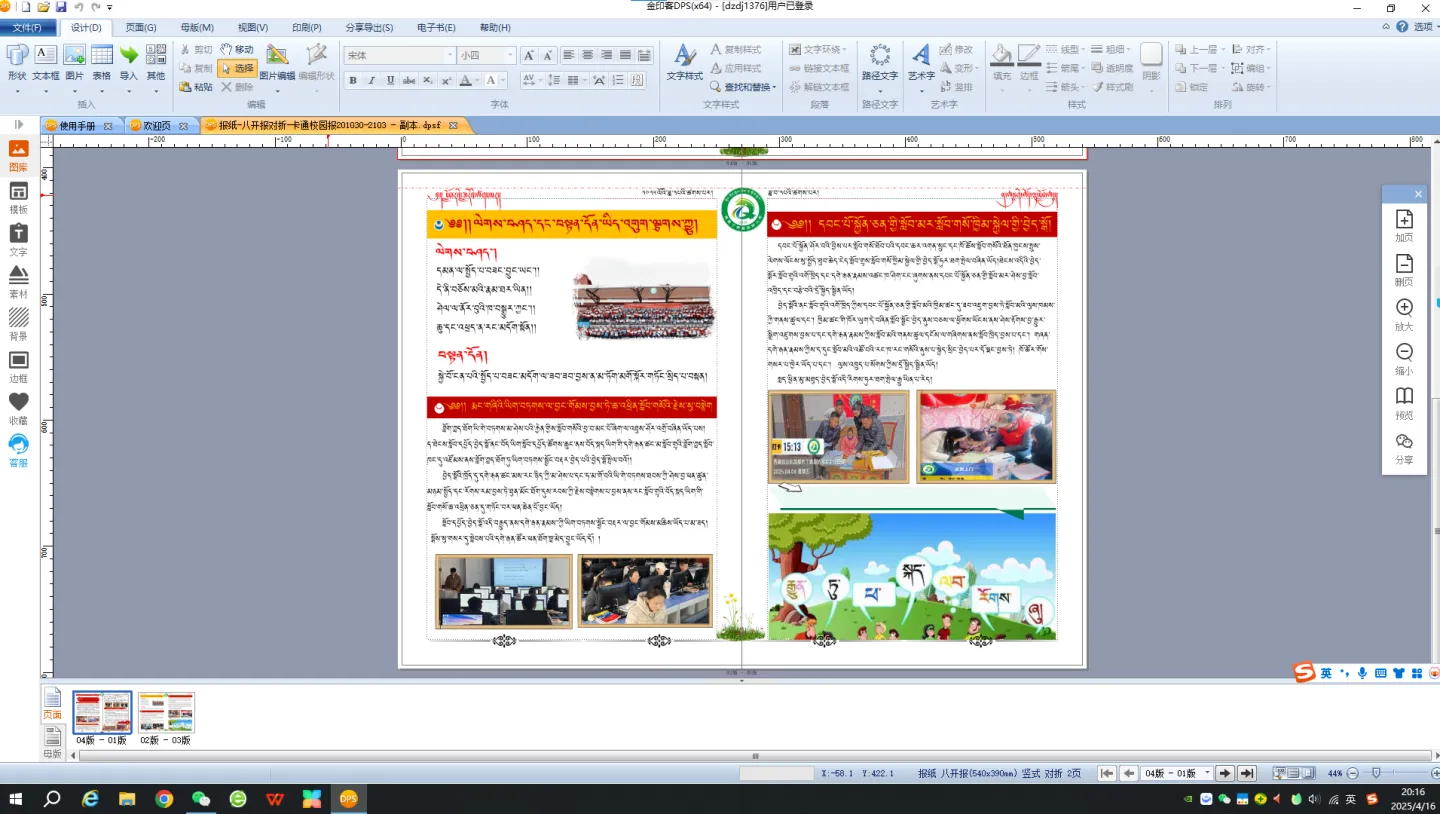This screenshot has width=1440, height=814.
Task: Click the 路径文字 path text tool
Action: coord(880,61)
